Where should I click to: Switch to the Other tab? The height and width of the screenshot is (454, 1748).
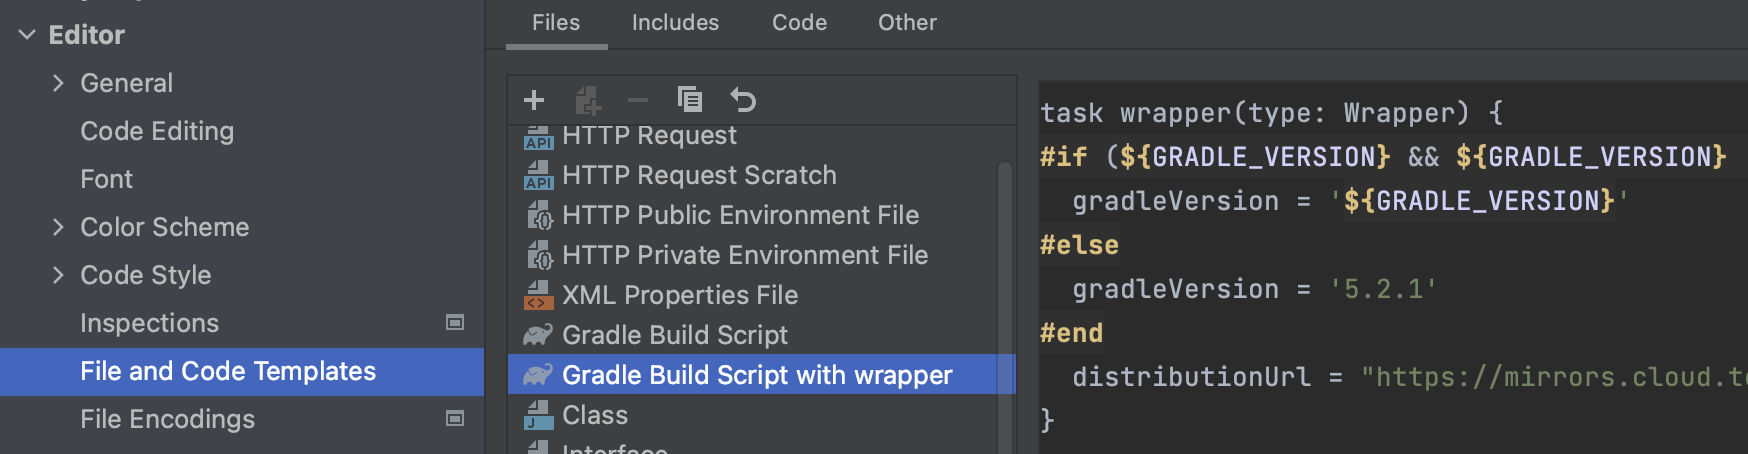[x=907, y=23]
